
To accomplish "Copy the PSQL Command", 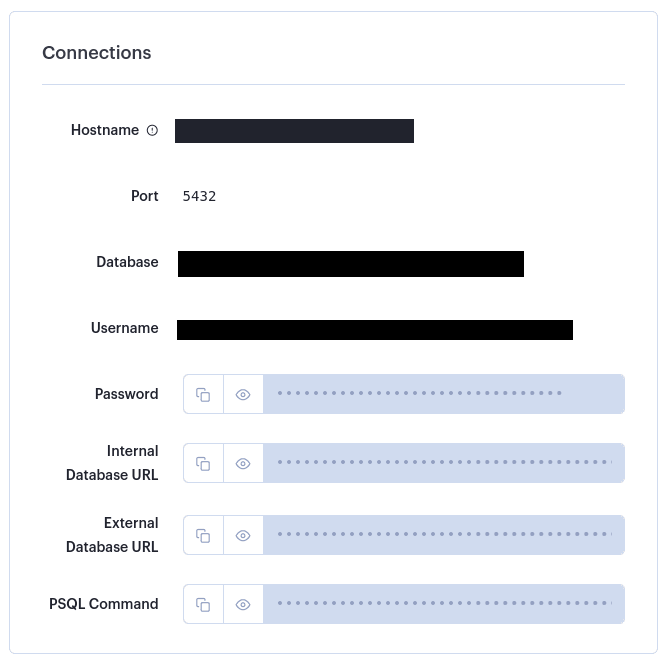I will pos(203,604).
